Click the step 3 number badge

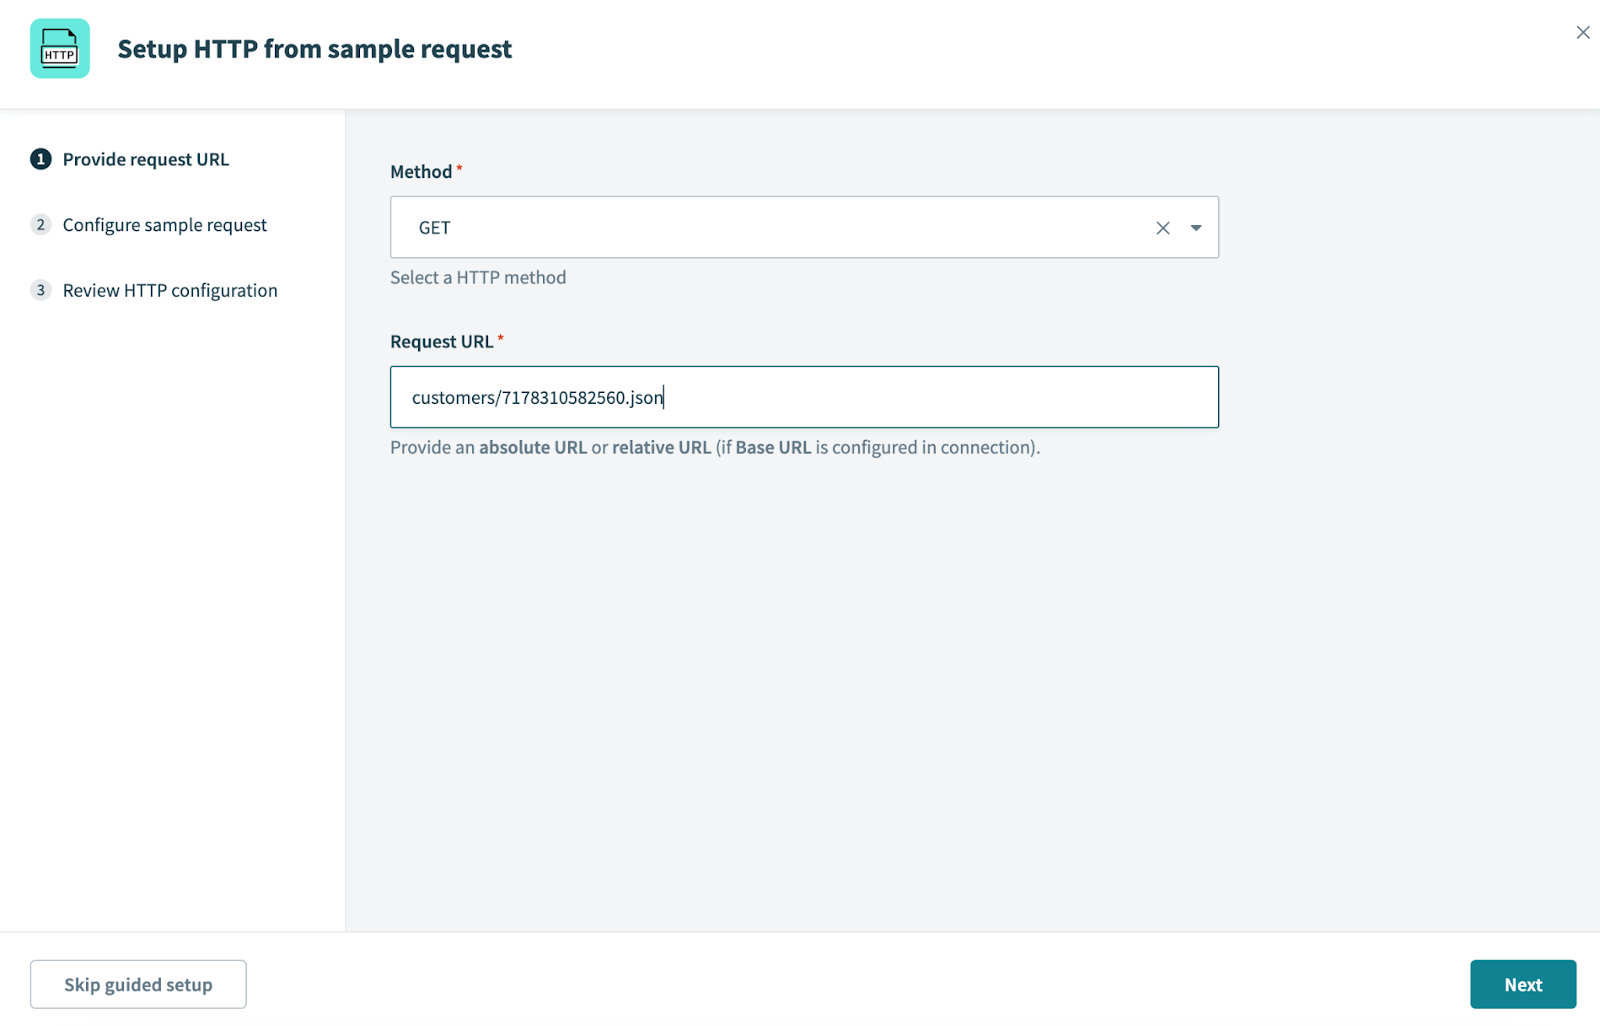click(x=40, y=290)
